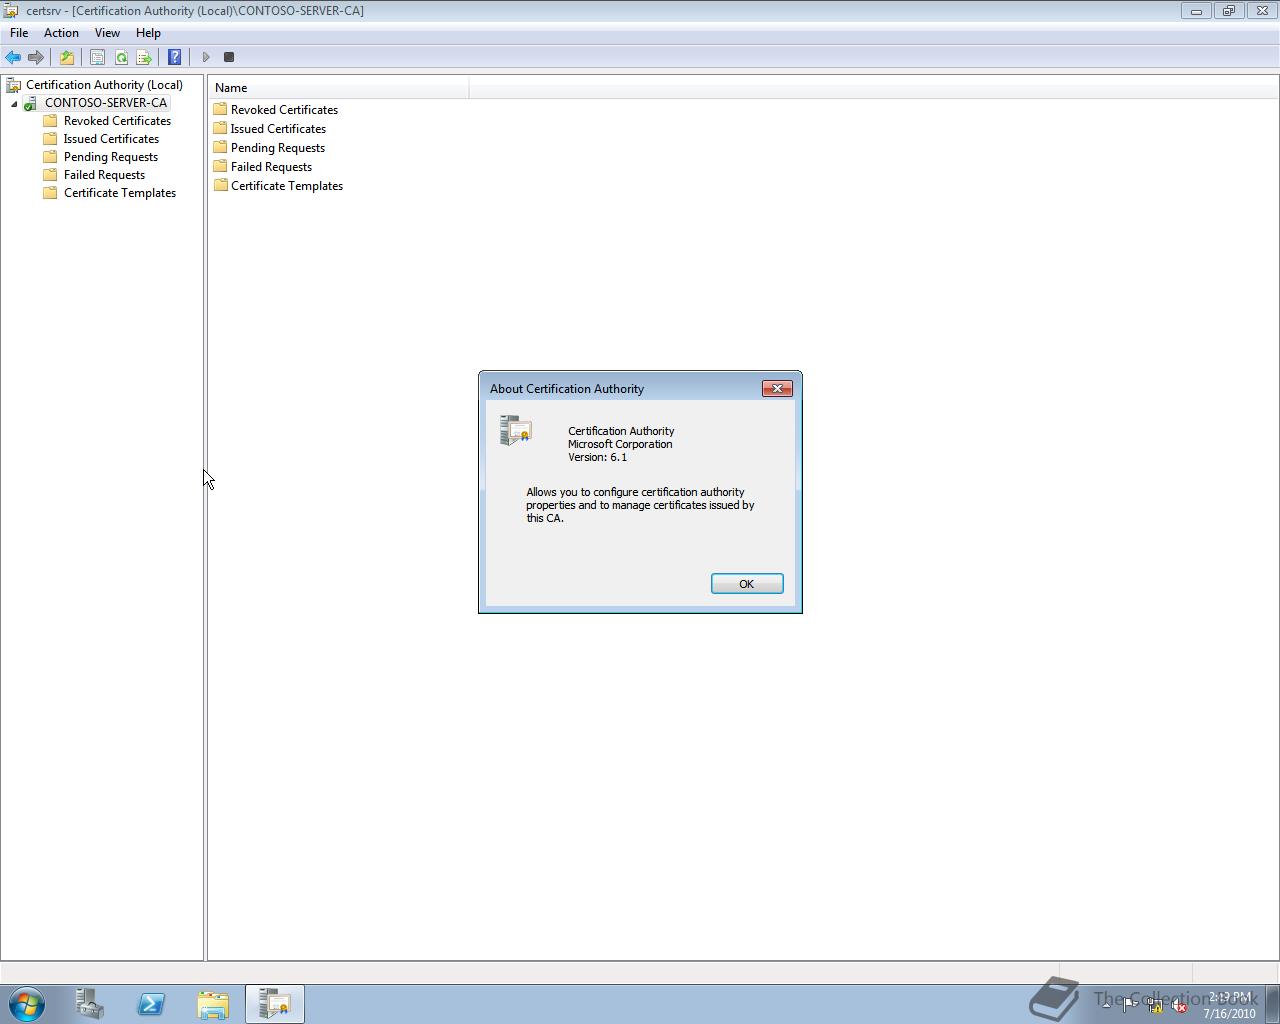Click the Refresh toolbar icon
Screen dimensions: 1280x1024
click(x=121, y=57)
